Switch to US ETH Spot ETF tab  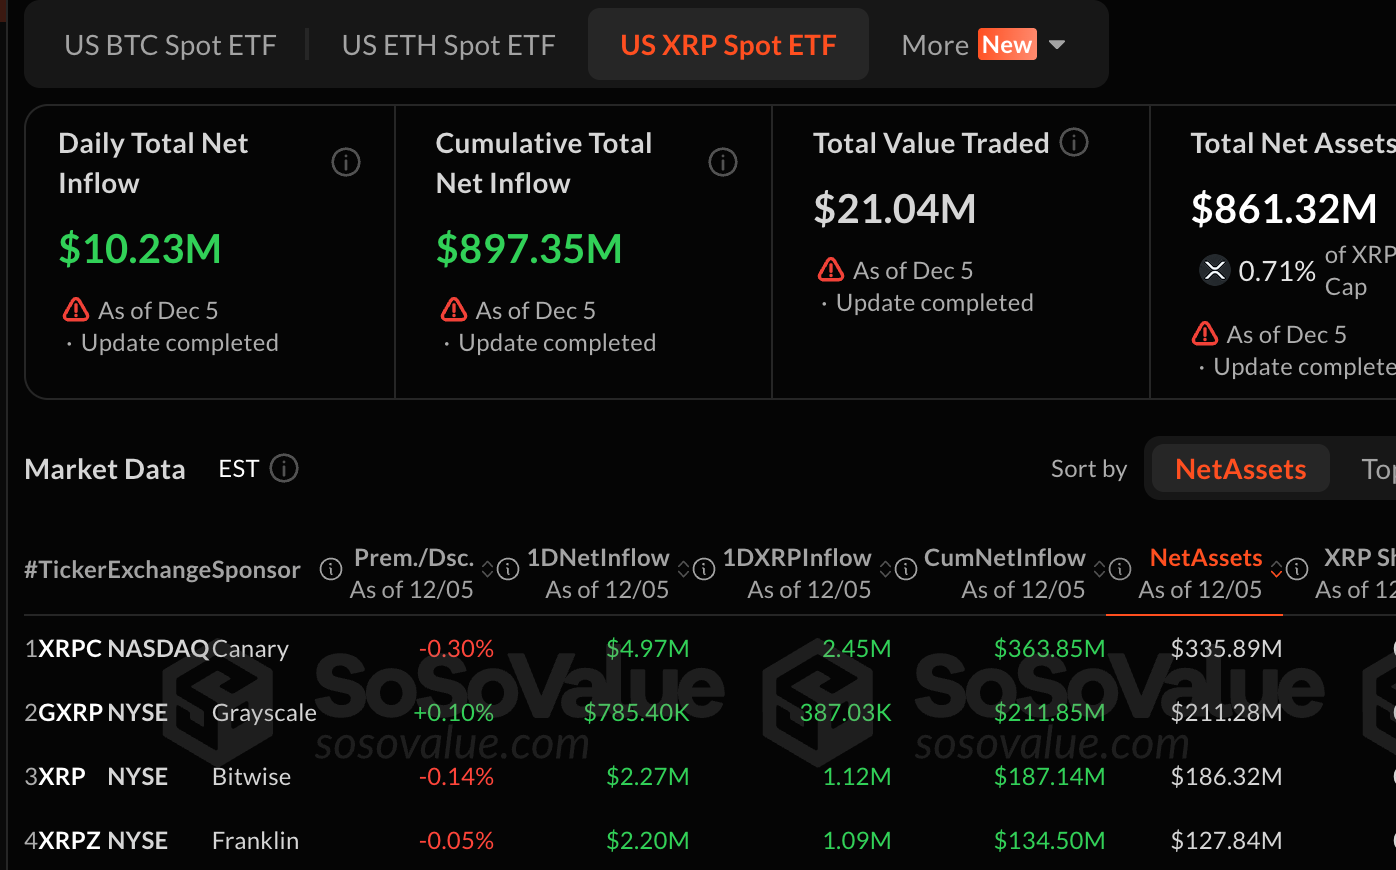[x=448, y=45]
